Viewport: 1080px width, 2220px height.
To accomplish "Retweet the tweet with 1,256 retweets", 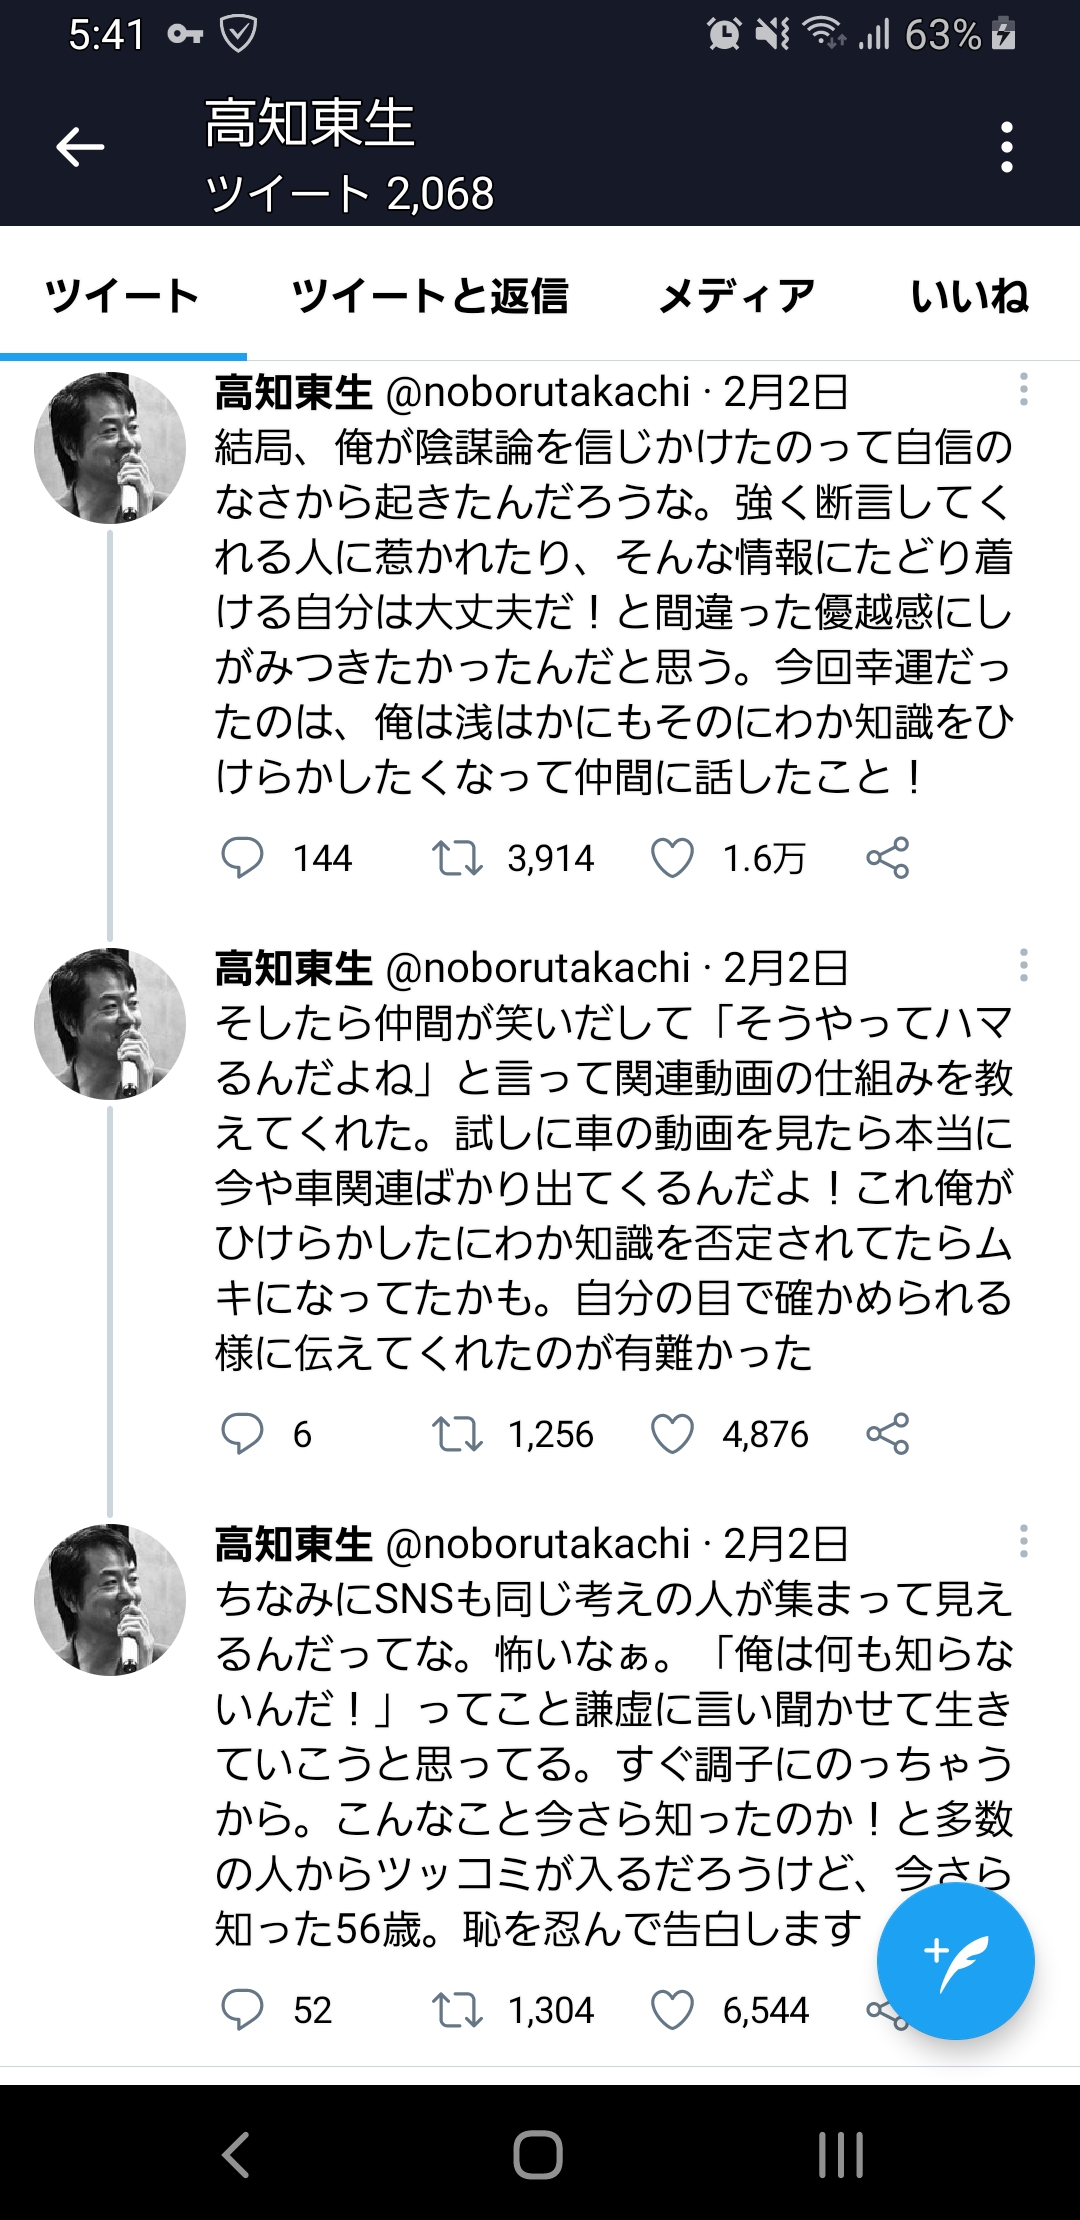I will coord(457,1434).
